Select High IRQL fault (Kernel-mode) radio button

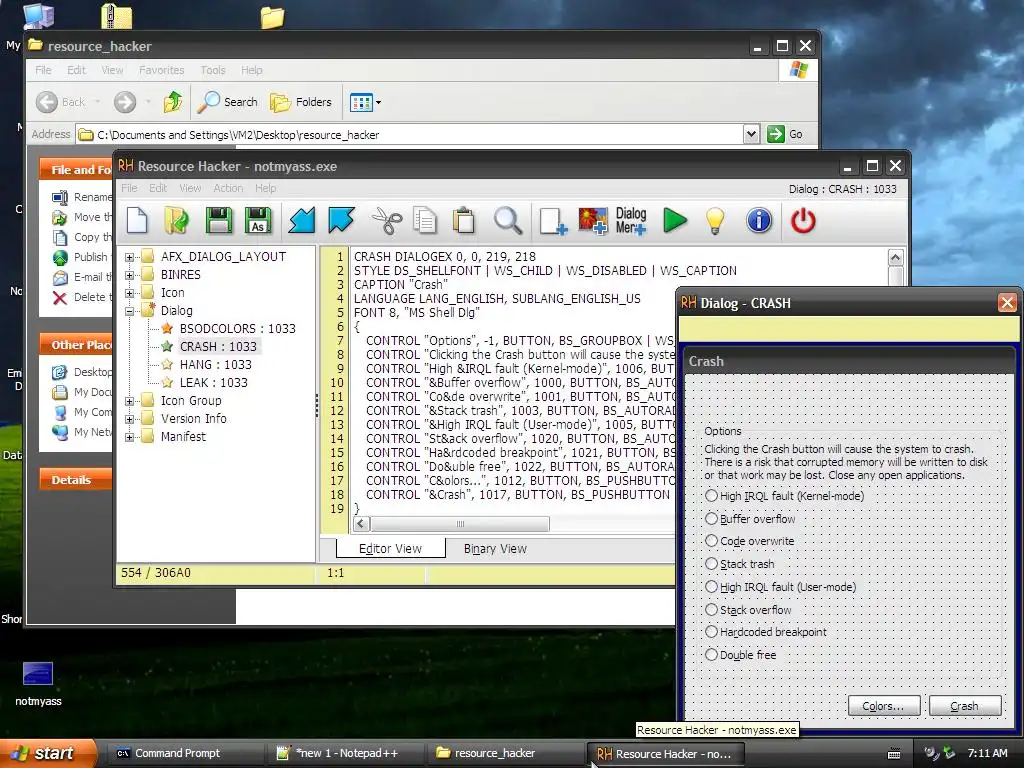coord(711,496)
